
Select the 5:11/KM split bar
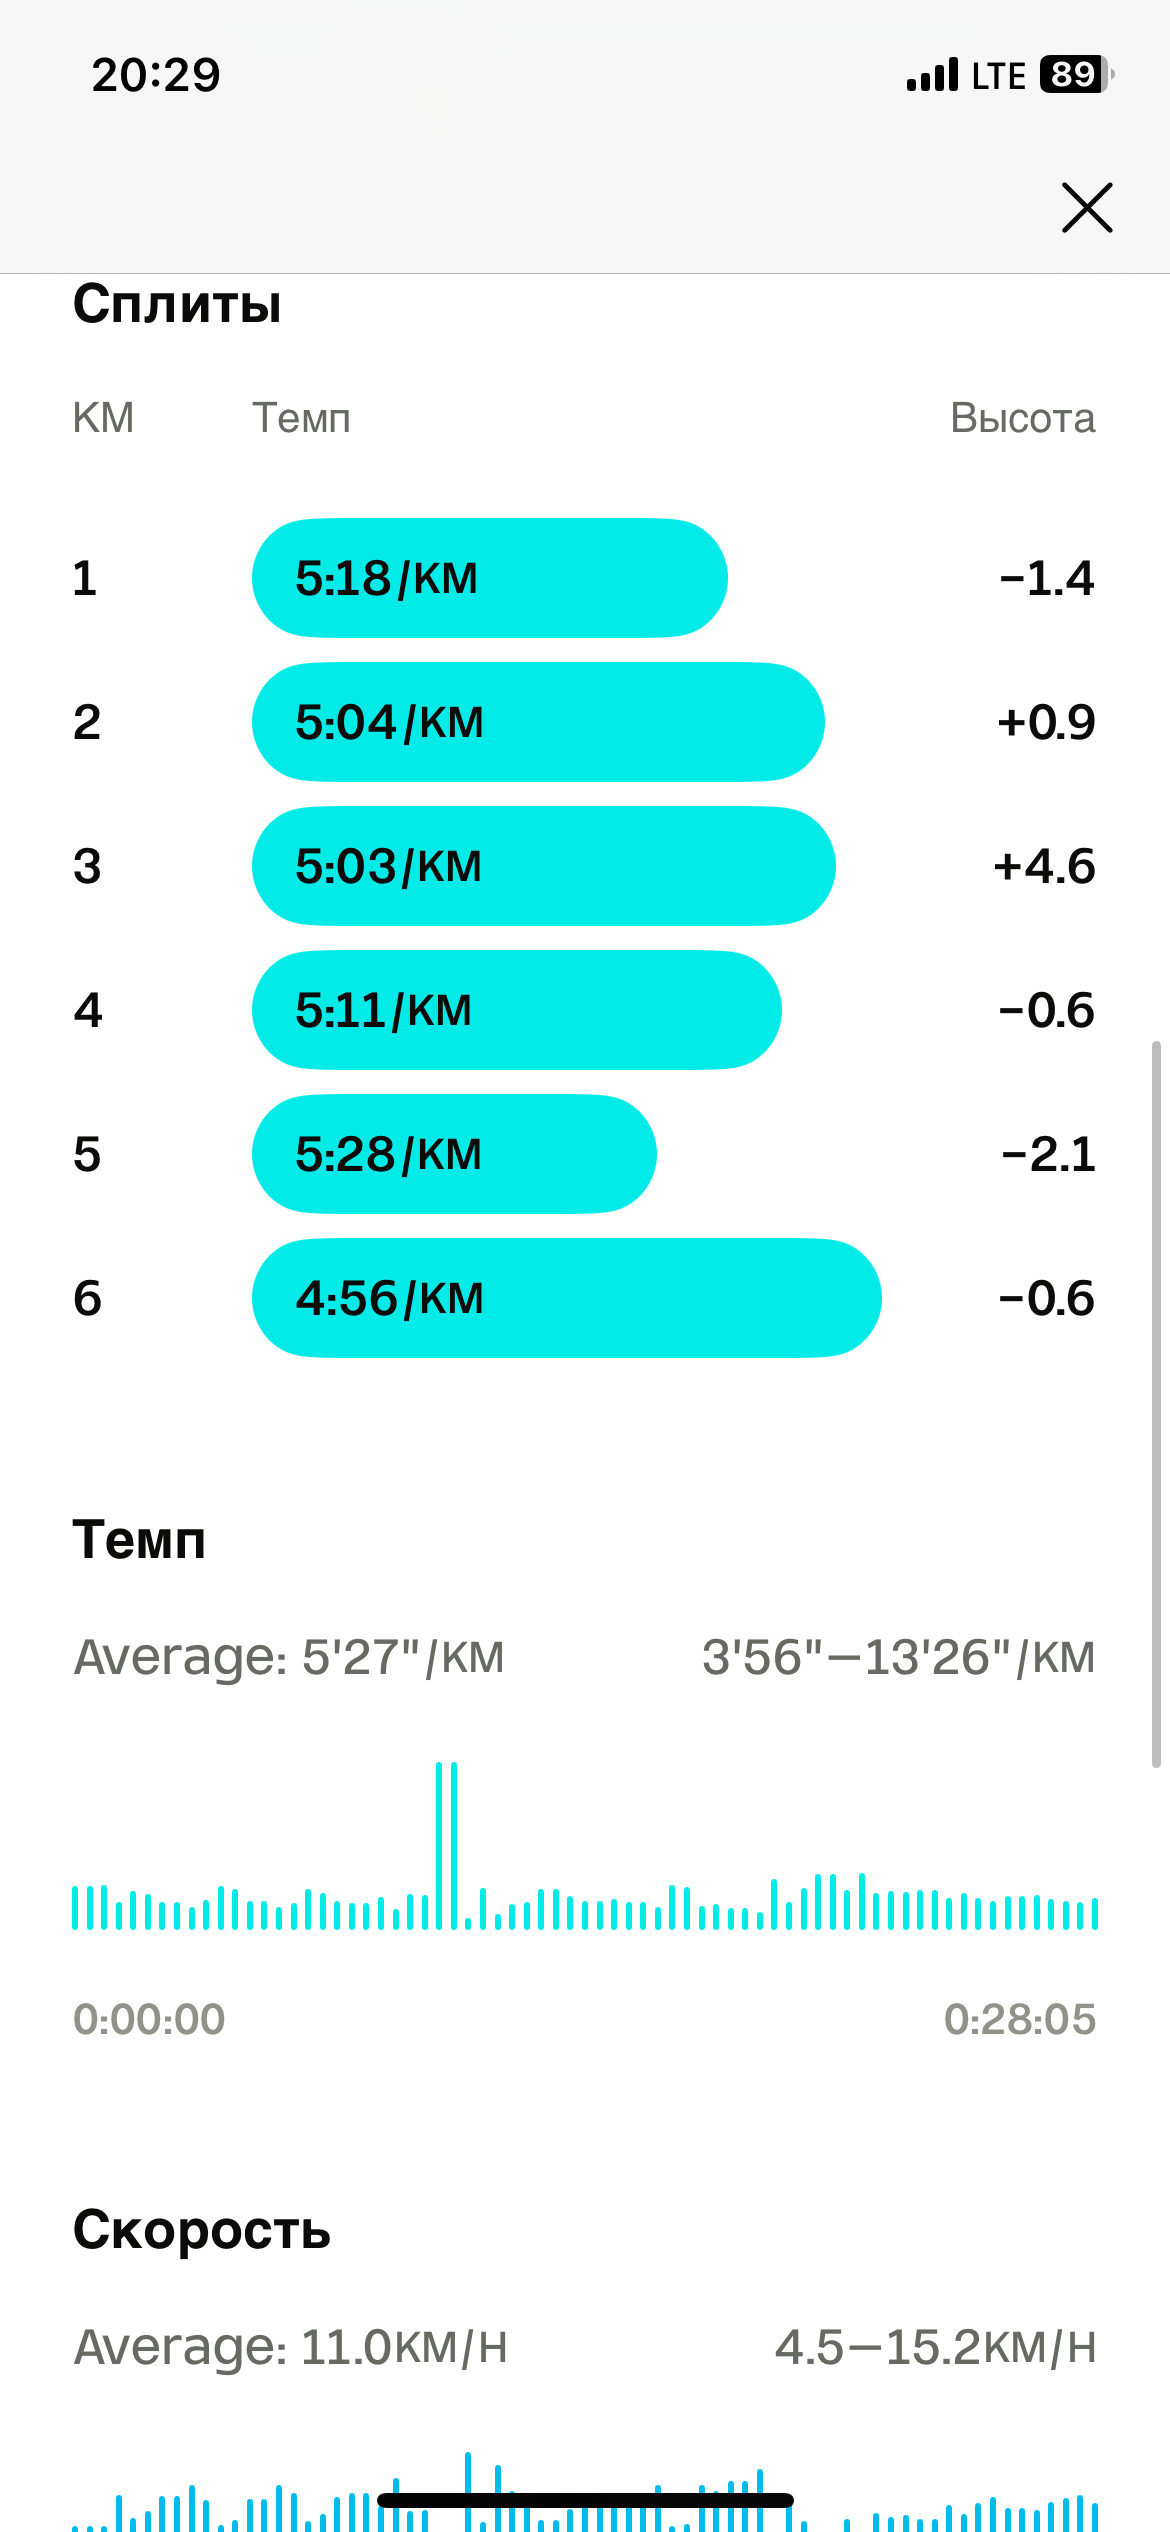tap(517, 1010)
